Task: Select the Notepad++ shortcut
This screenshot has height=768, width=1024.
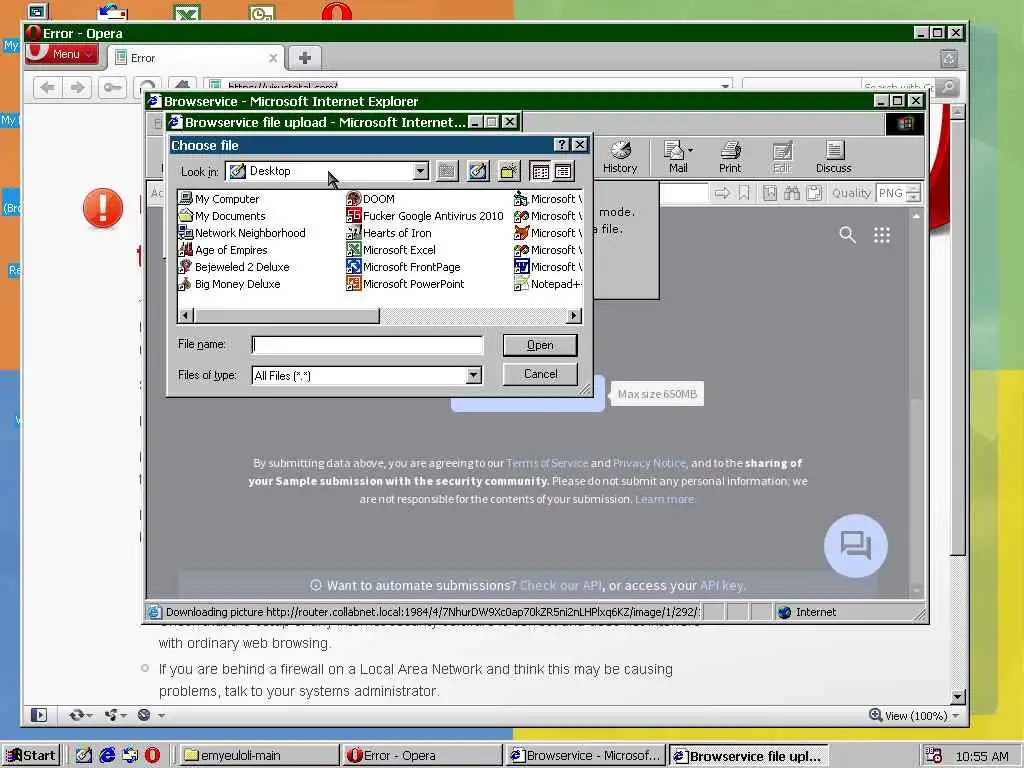Action: point(547,283)
